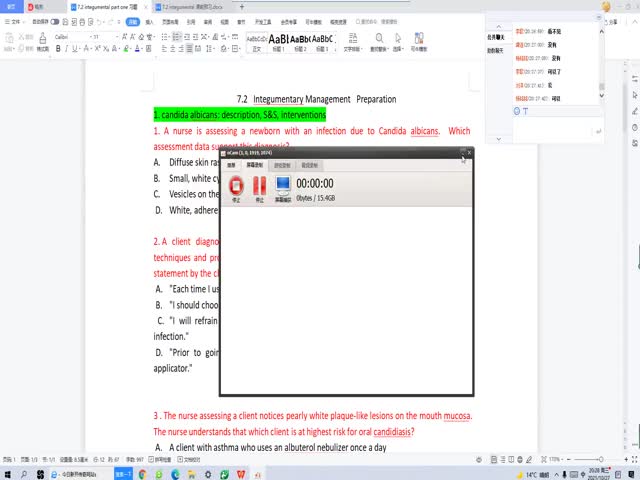Click the third tab in the recorder window

[283, 164]
